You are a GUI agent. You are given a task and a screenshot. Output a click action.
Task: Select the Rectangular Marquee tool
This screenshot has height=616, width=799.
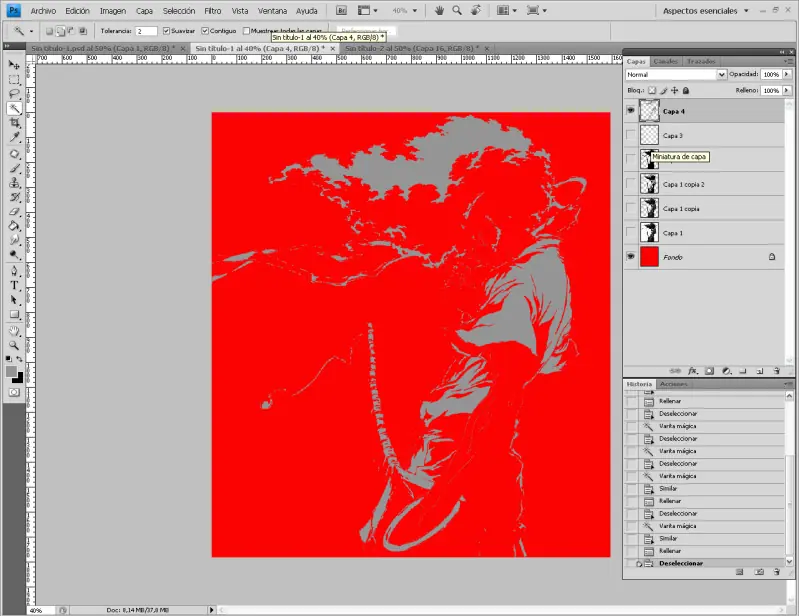click(14, 79)
